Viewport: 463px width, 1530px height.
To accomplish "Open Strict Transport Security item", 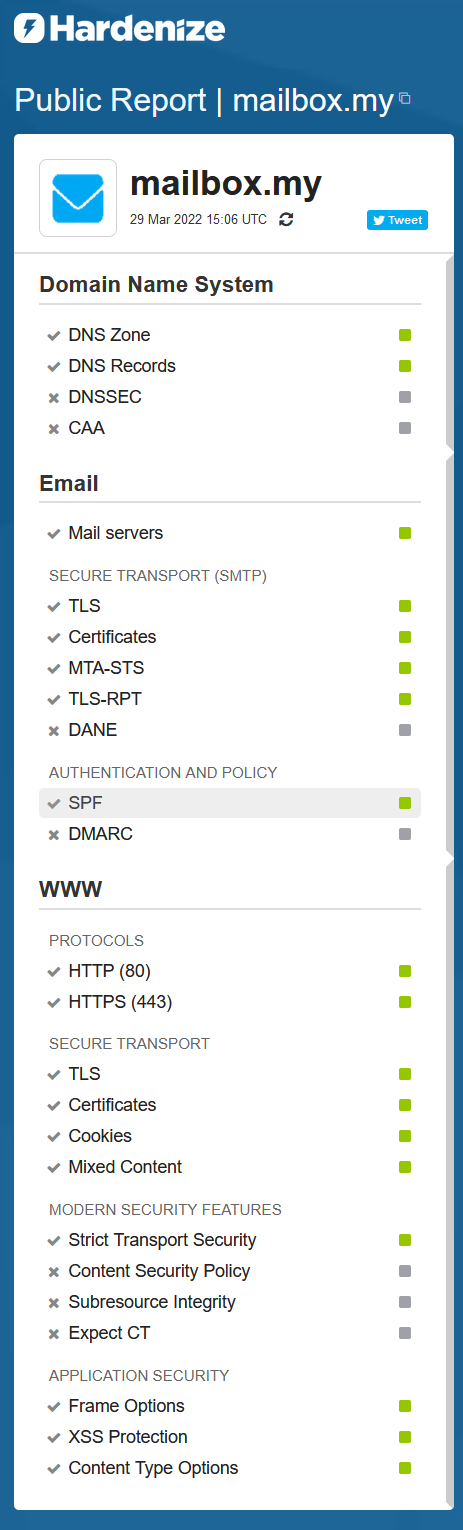I will click(x=230, y=1240).
